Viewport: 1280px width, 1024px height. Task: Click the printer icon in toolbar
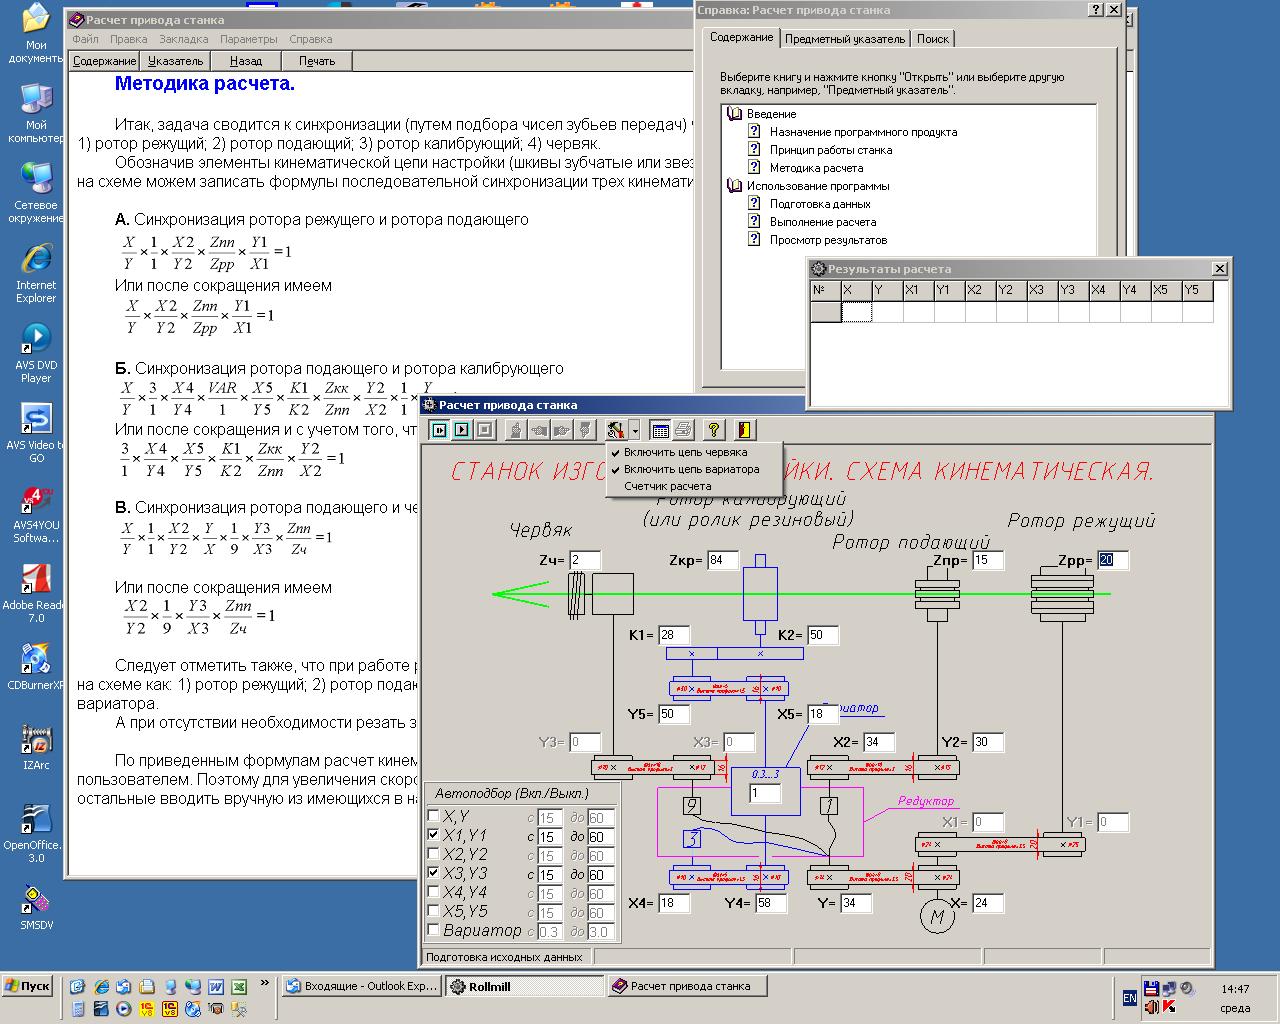click(683, 430)
